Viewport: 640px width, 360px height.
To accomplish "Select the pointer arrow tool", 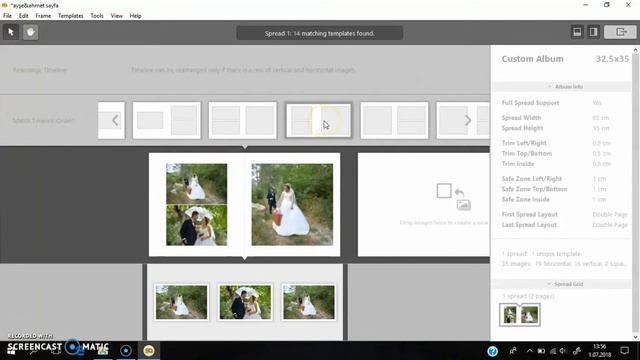I will pyautogui.click(x=11, y=32).
